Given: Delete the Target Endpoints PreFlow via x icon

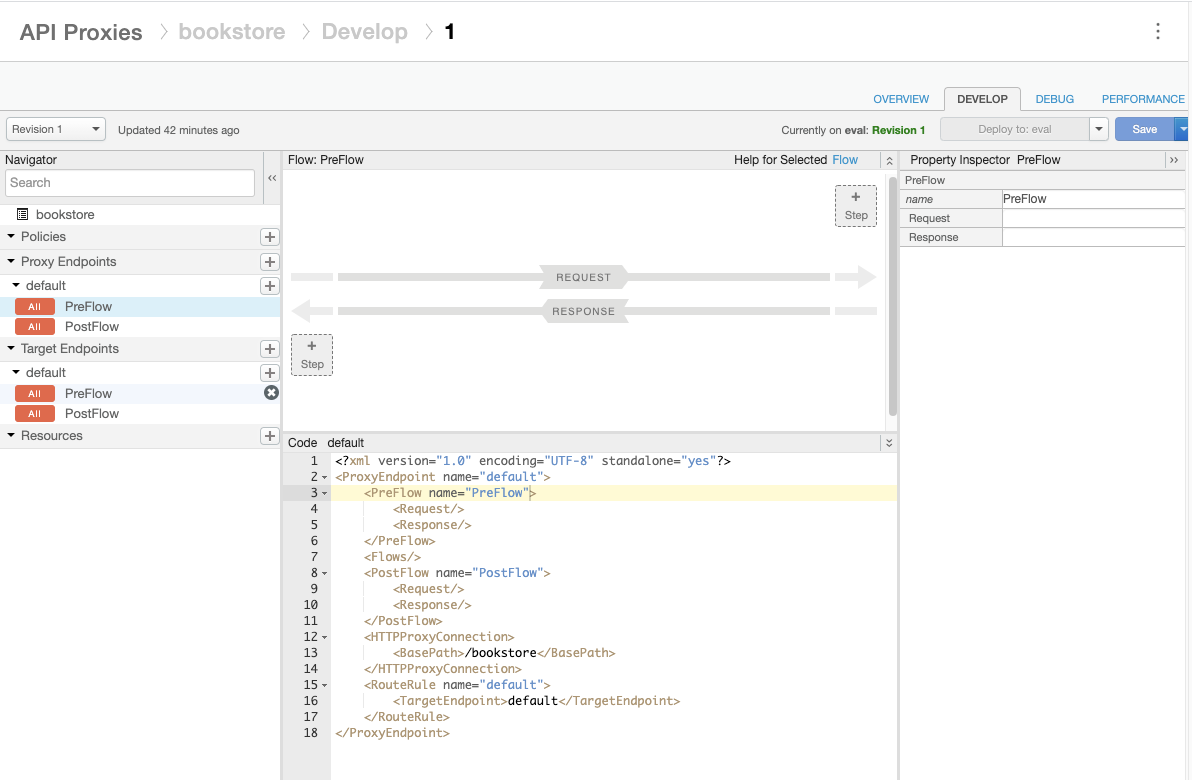Looking at the screenshot, I should pyautogui.click(x=271, y=393).
